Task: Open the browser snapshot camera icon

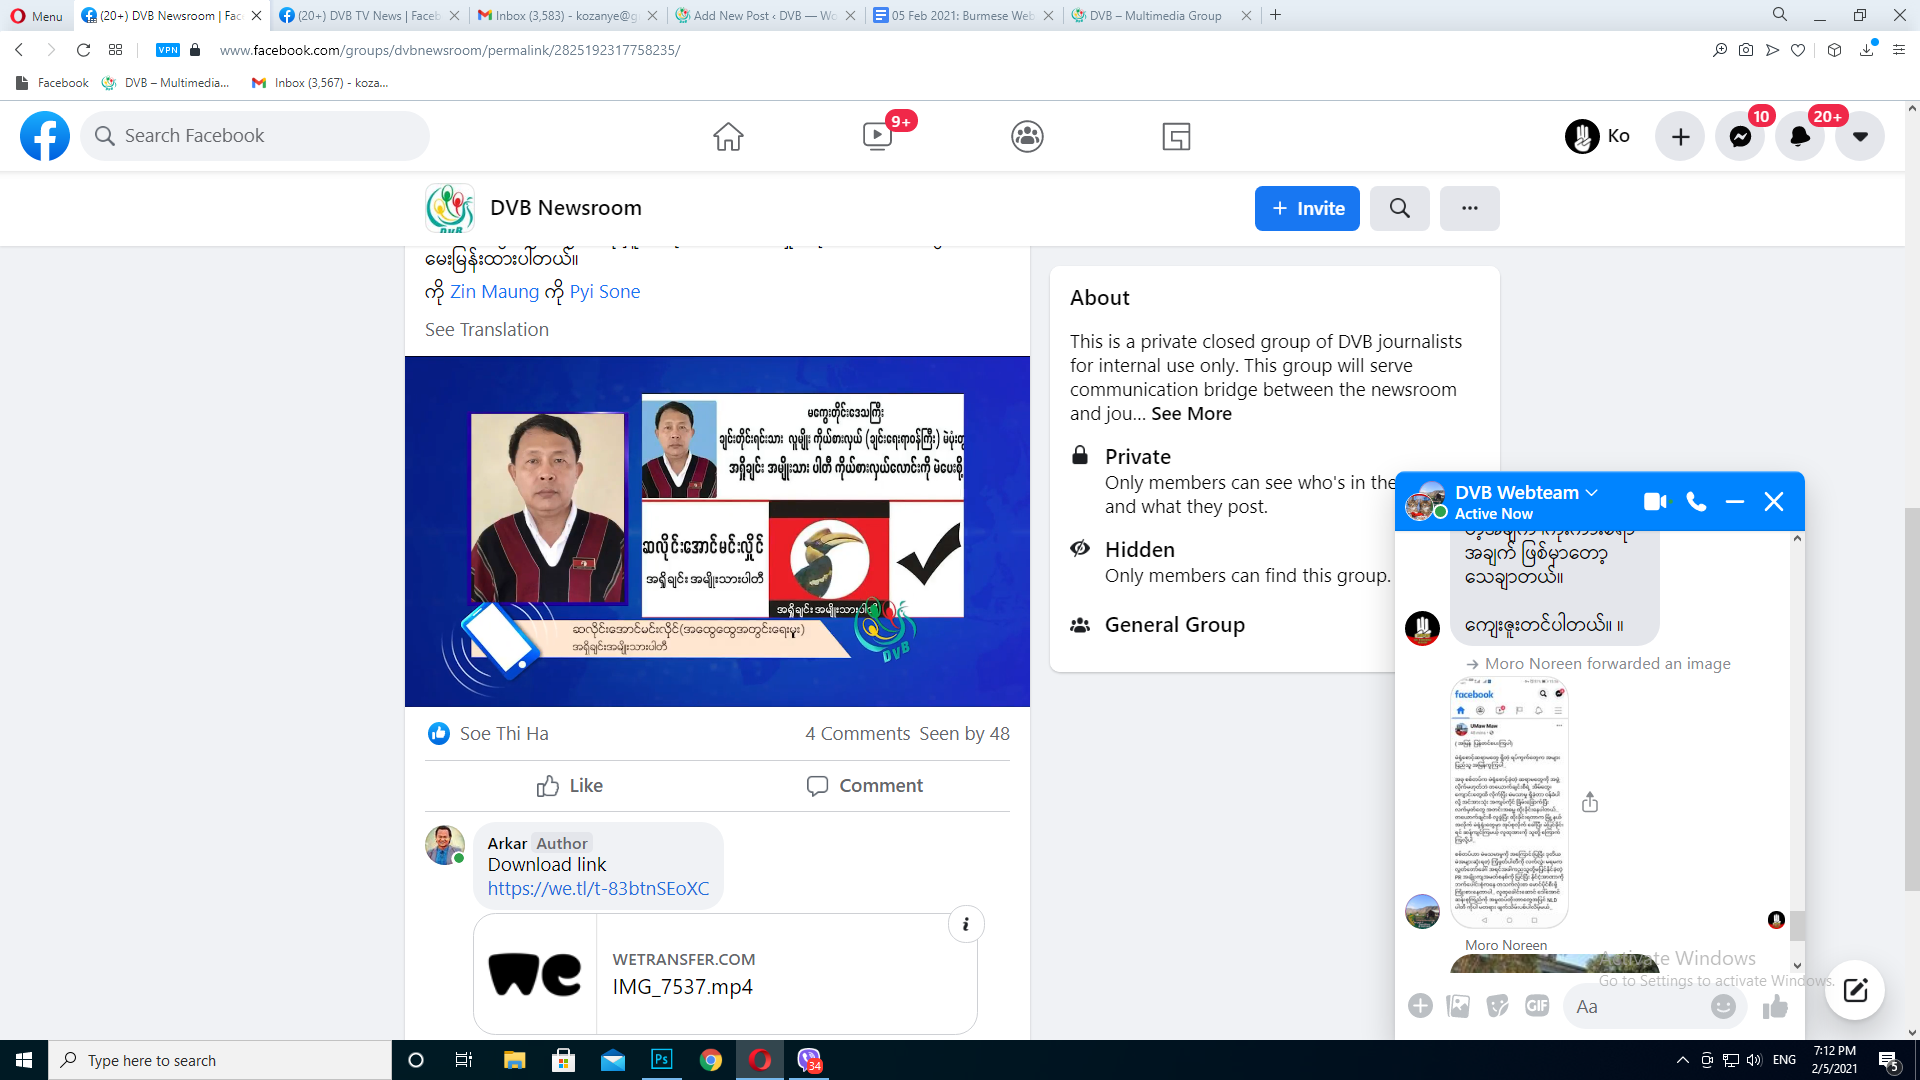Action: pyautogui.click(x=1746, y=50)
